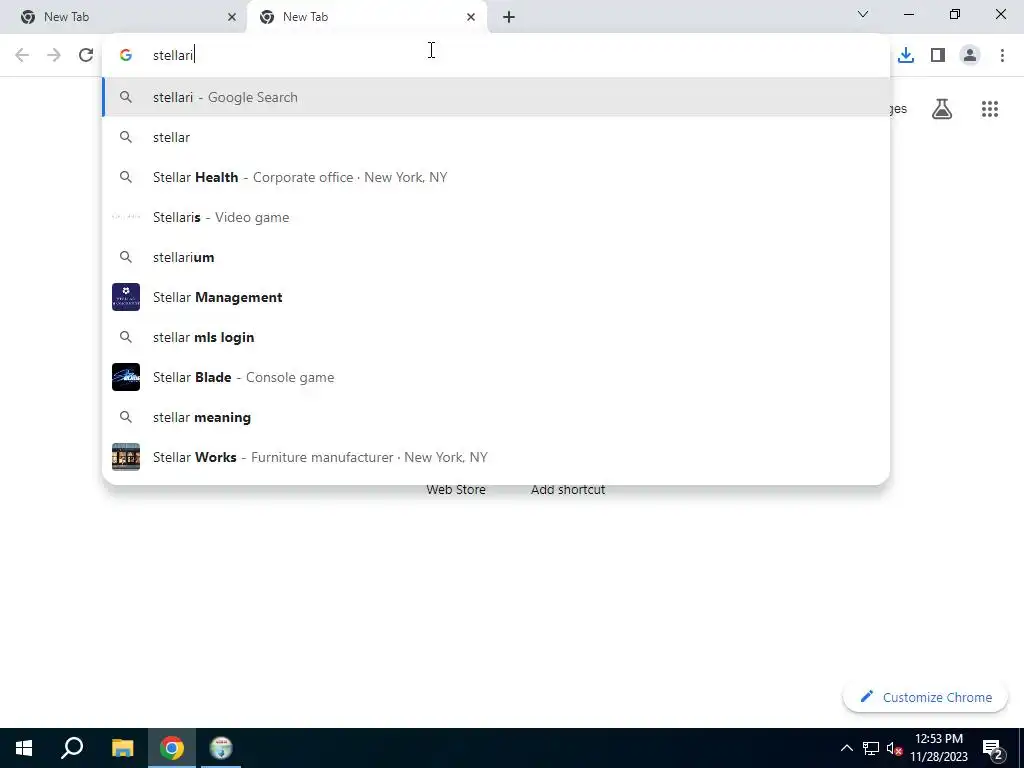Open the globe app on the taskbar
Image resolution: width=1024 pixels, height=768 pixels.
tap(221, 748)
